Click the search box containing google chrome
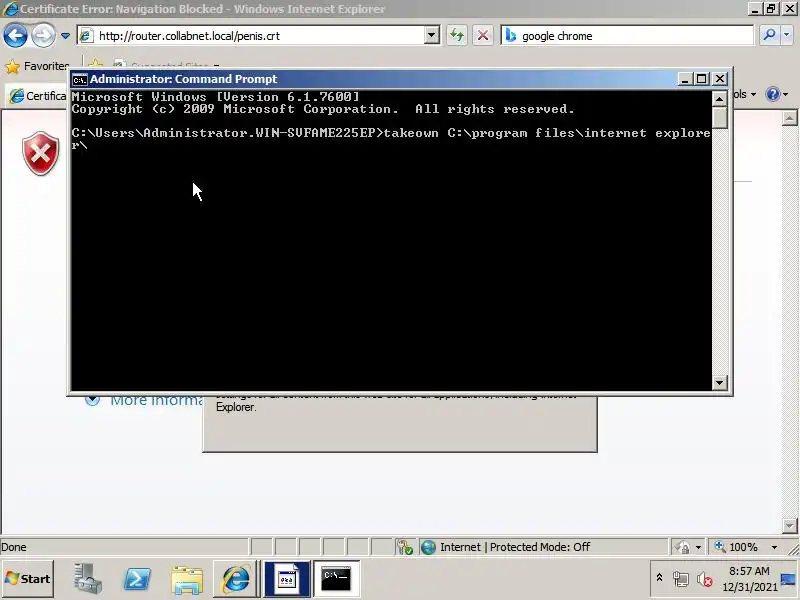The image size is (800, 600). point(627,36)
